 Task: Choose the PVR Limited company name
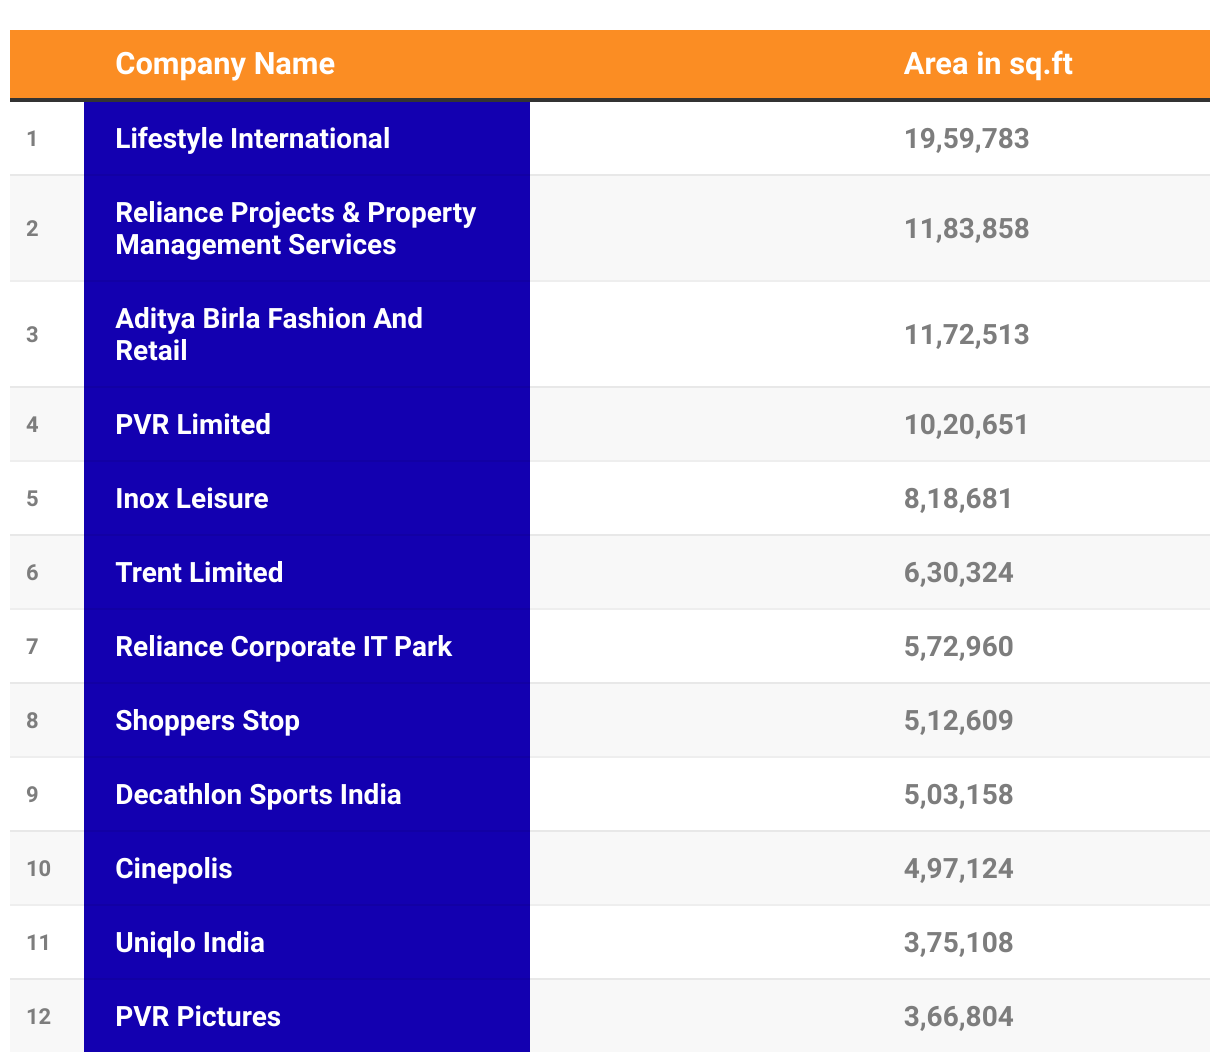[x=193, y=425]
